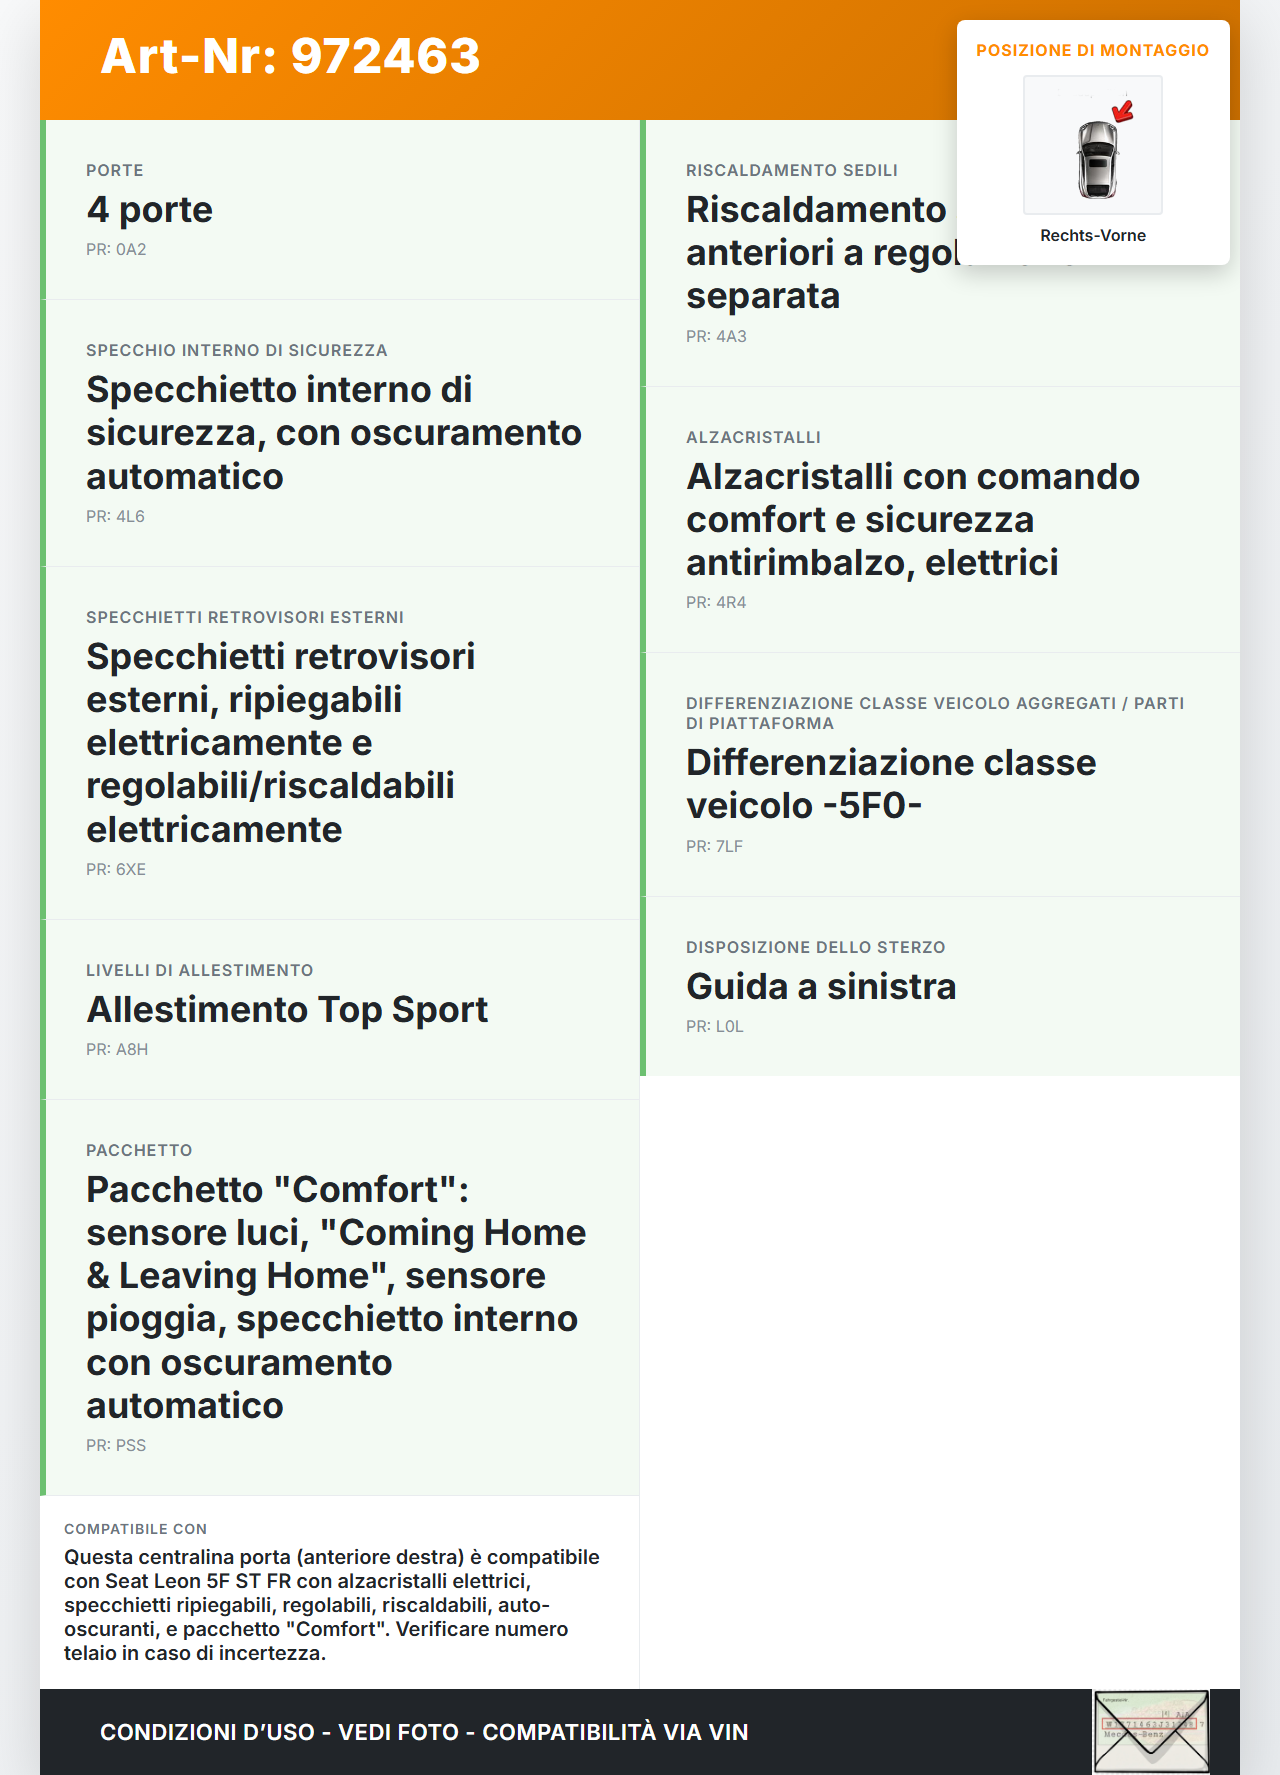Click the red arrow above the car
Screen dimensions: 1280x1775
pyautogui.click(x=1123, y=111)
